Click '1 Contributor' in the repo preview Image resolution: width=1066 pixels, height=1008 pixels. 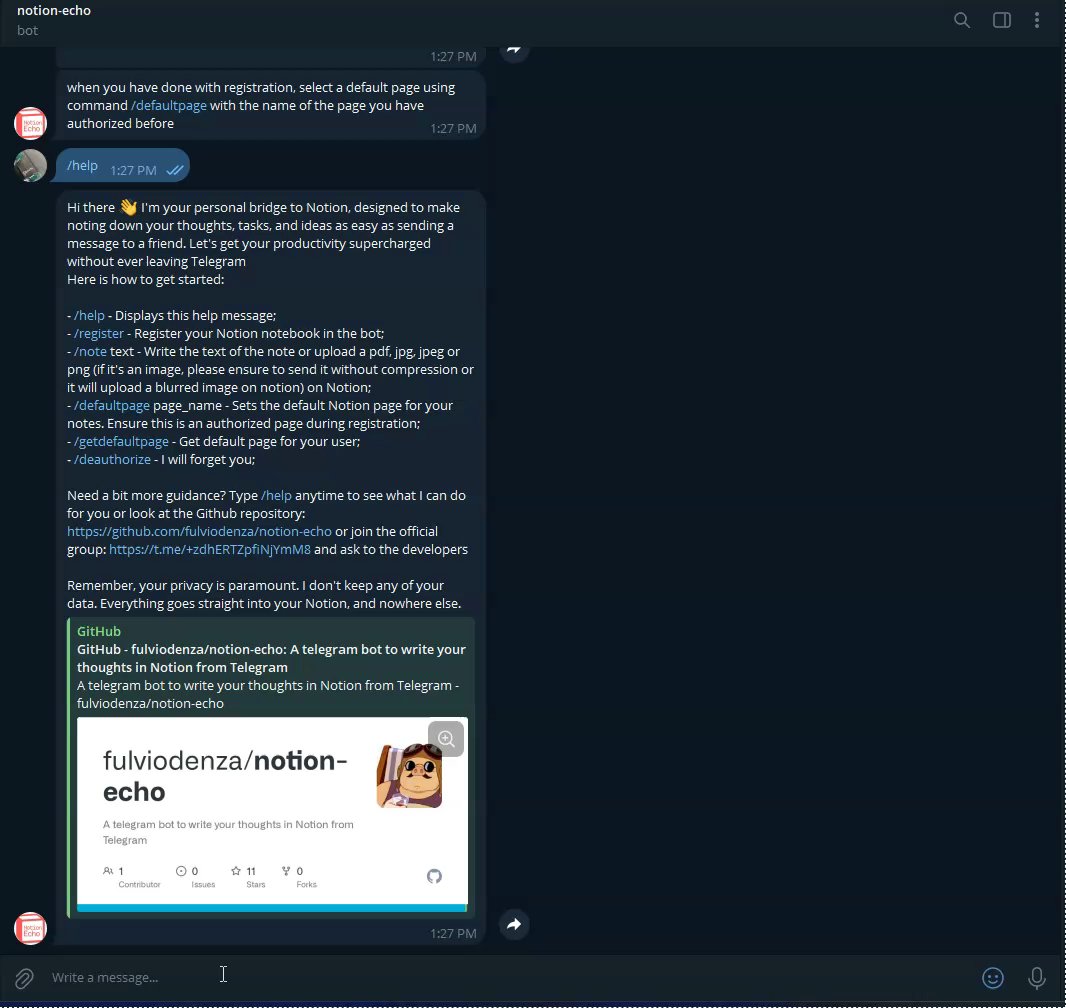(131, 877)
